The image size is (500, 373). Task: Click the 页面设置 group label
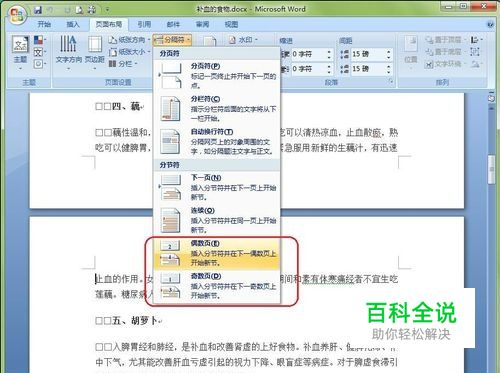118,82
